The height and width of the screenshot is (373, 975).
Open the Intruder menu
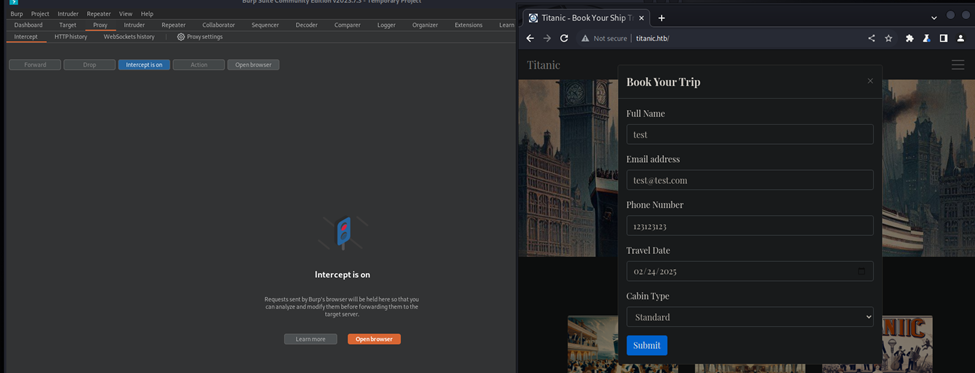(68, 14)
